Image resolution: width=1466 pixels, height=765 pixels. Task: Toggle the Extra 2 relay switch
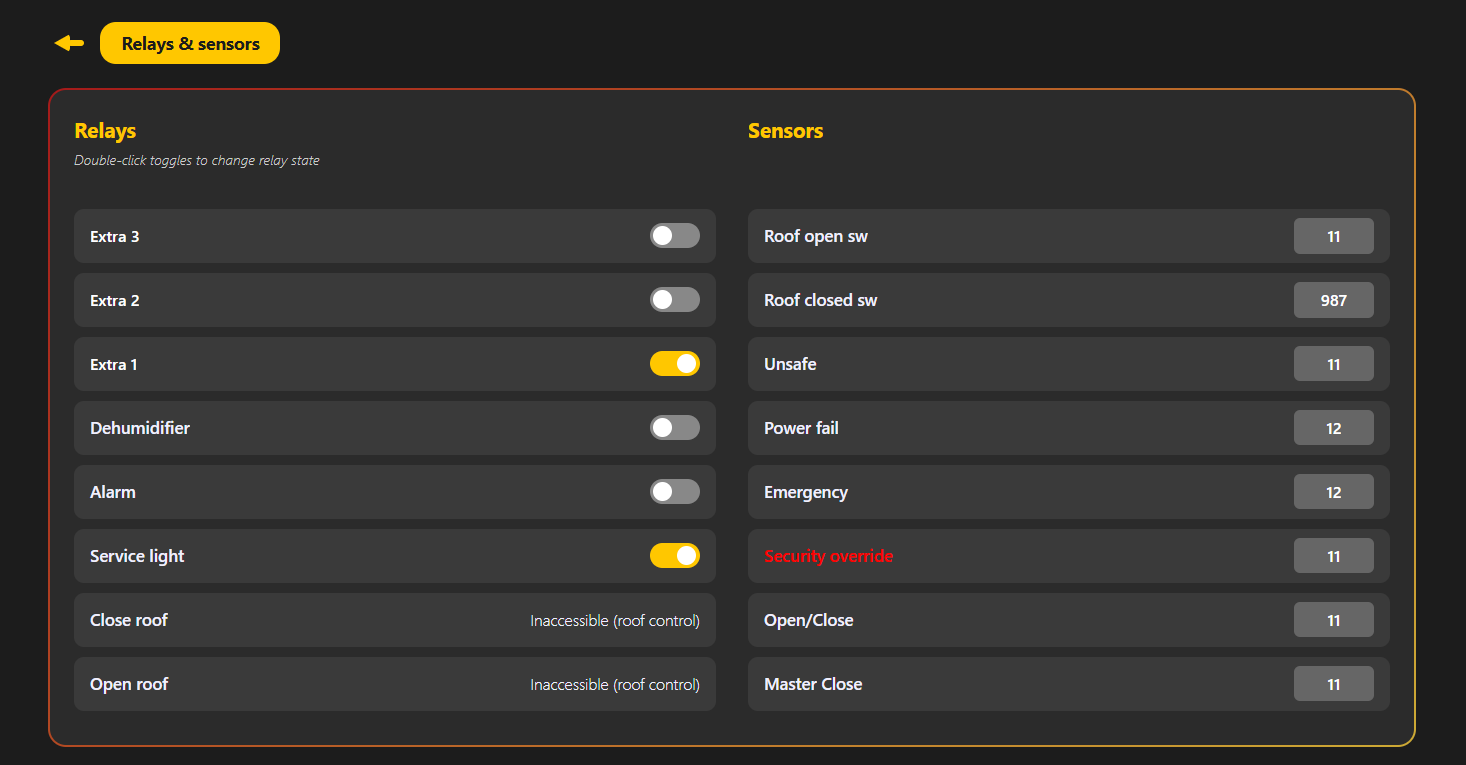tap(675, 300)
